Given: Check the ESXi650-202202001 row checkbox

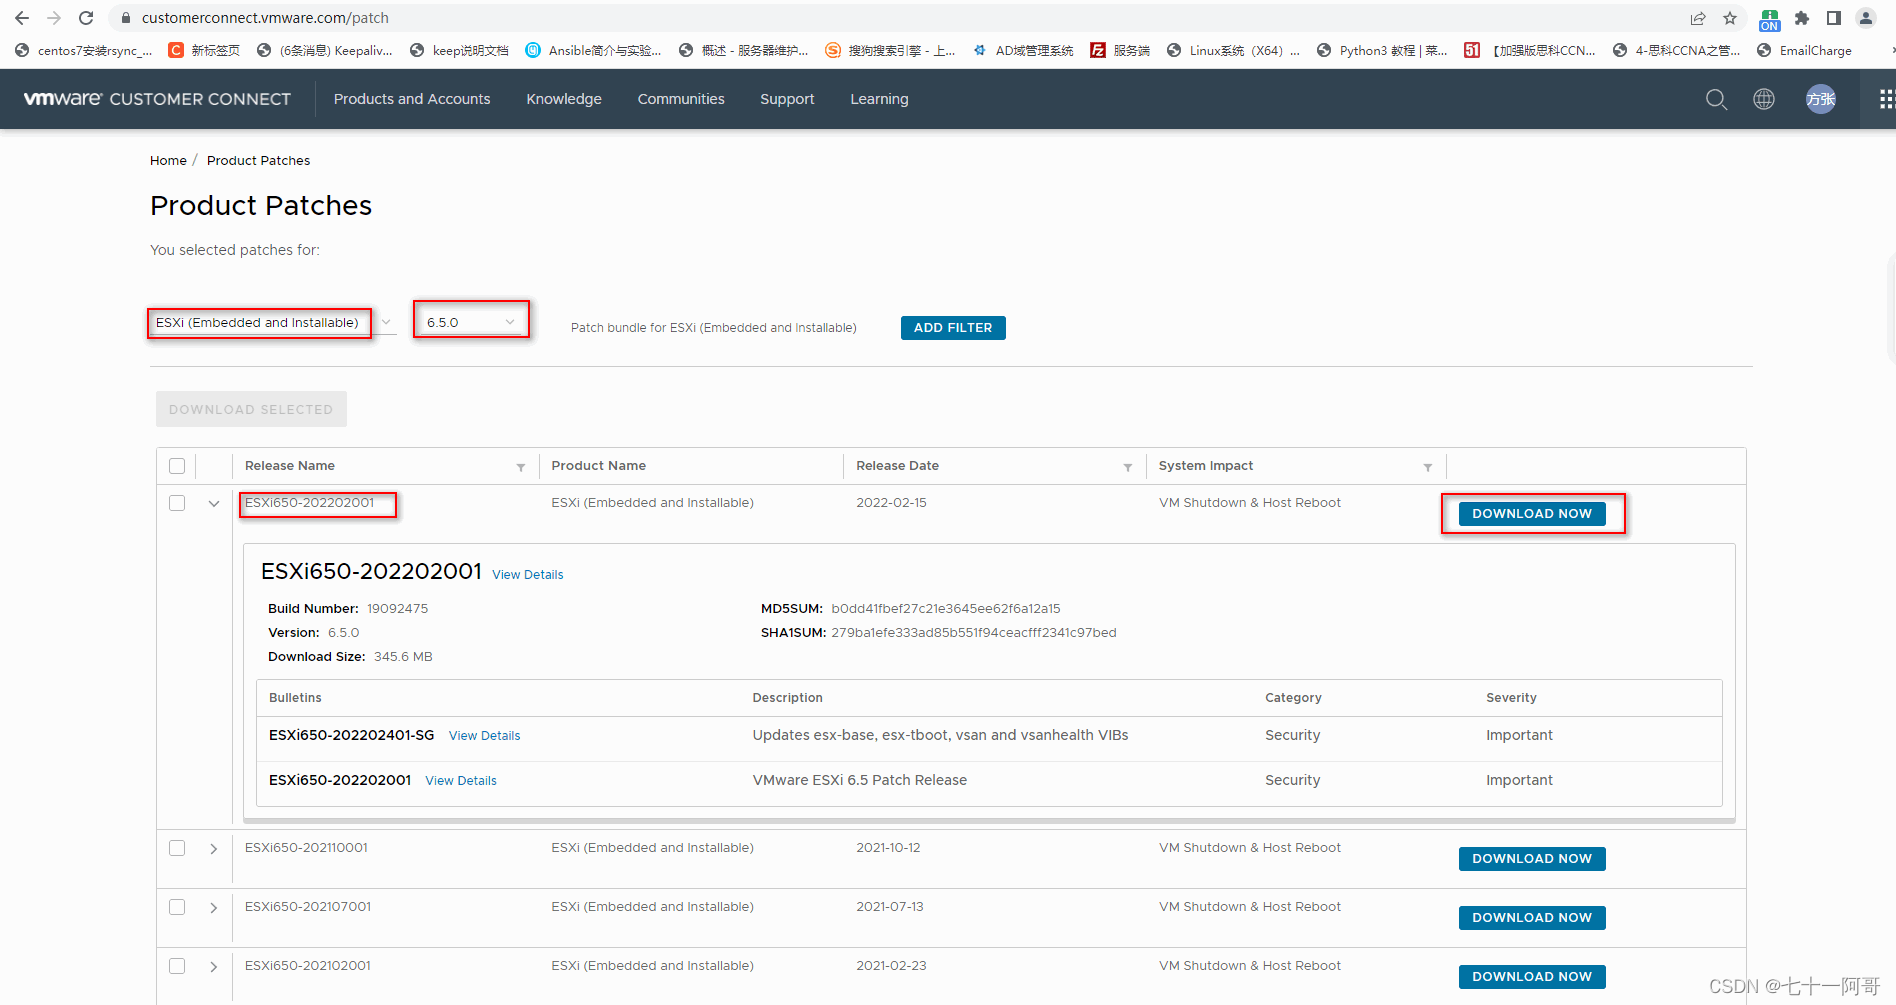Looking at the screenshot, I should [x=177, y=503].
